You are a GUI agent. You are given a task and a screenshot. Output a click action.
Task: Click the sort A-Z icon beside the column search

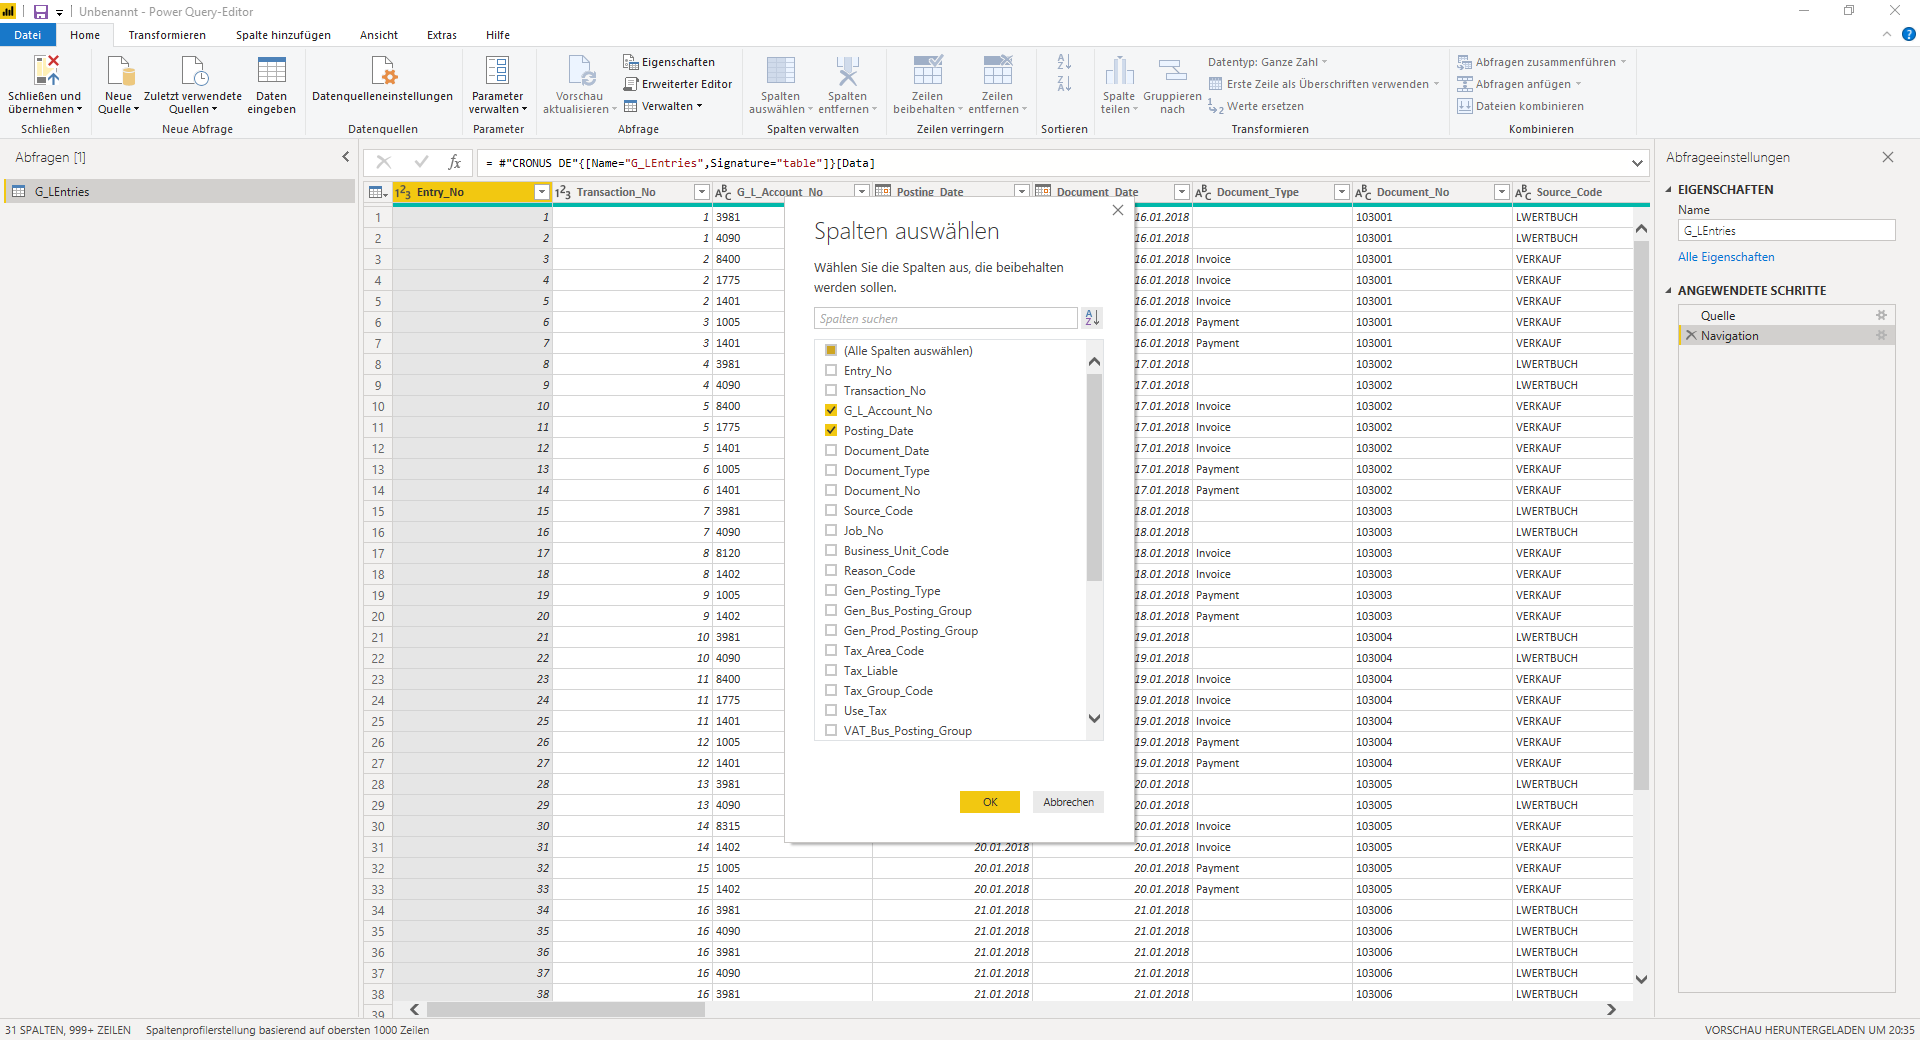1092,318
